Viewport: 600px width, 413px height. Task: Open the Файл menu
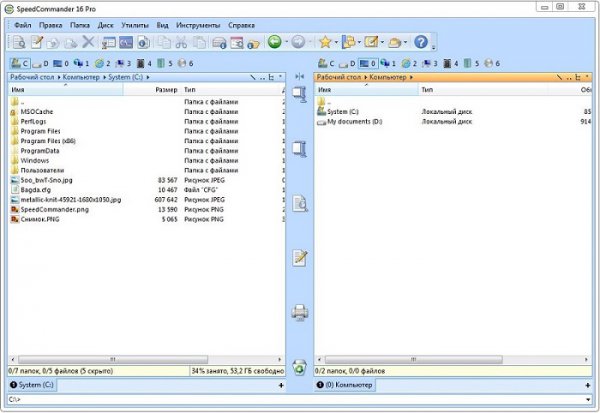[23, 25]
